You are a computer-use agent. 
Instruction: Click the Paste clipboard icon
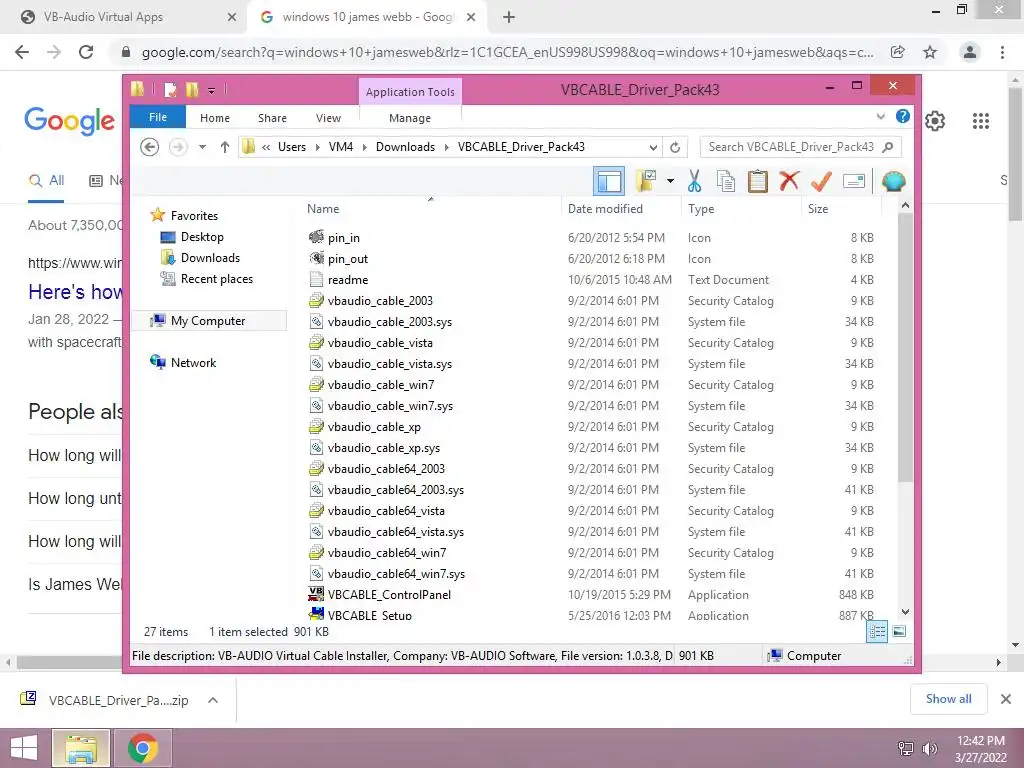[x=758, y=181]
